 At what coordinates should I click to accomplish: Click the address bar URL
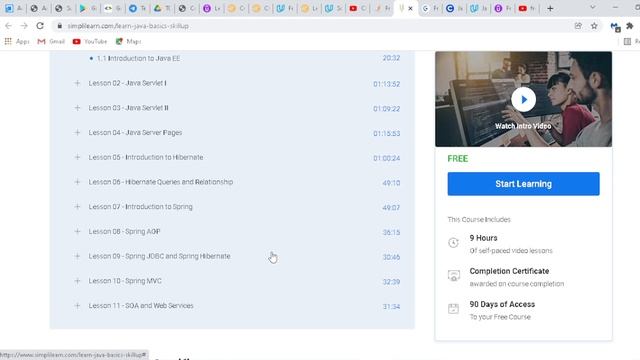[128, 26]
